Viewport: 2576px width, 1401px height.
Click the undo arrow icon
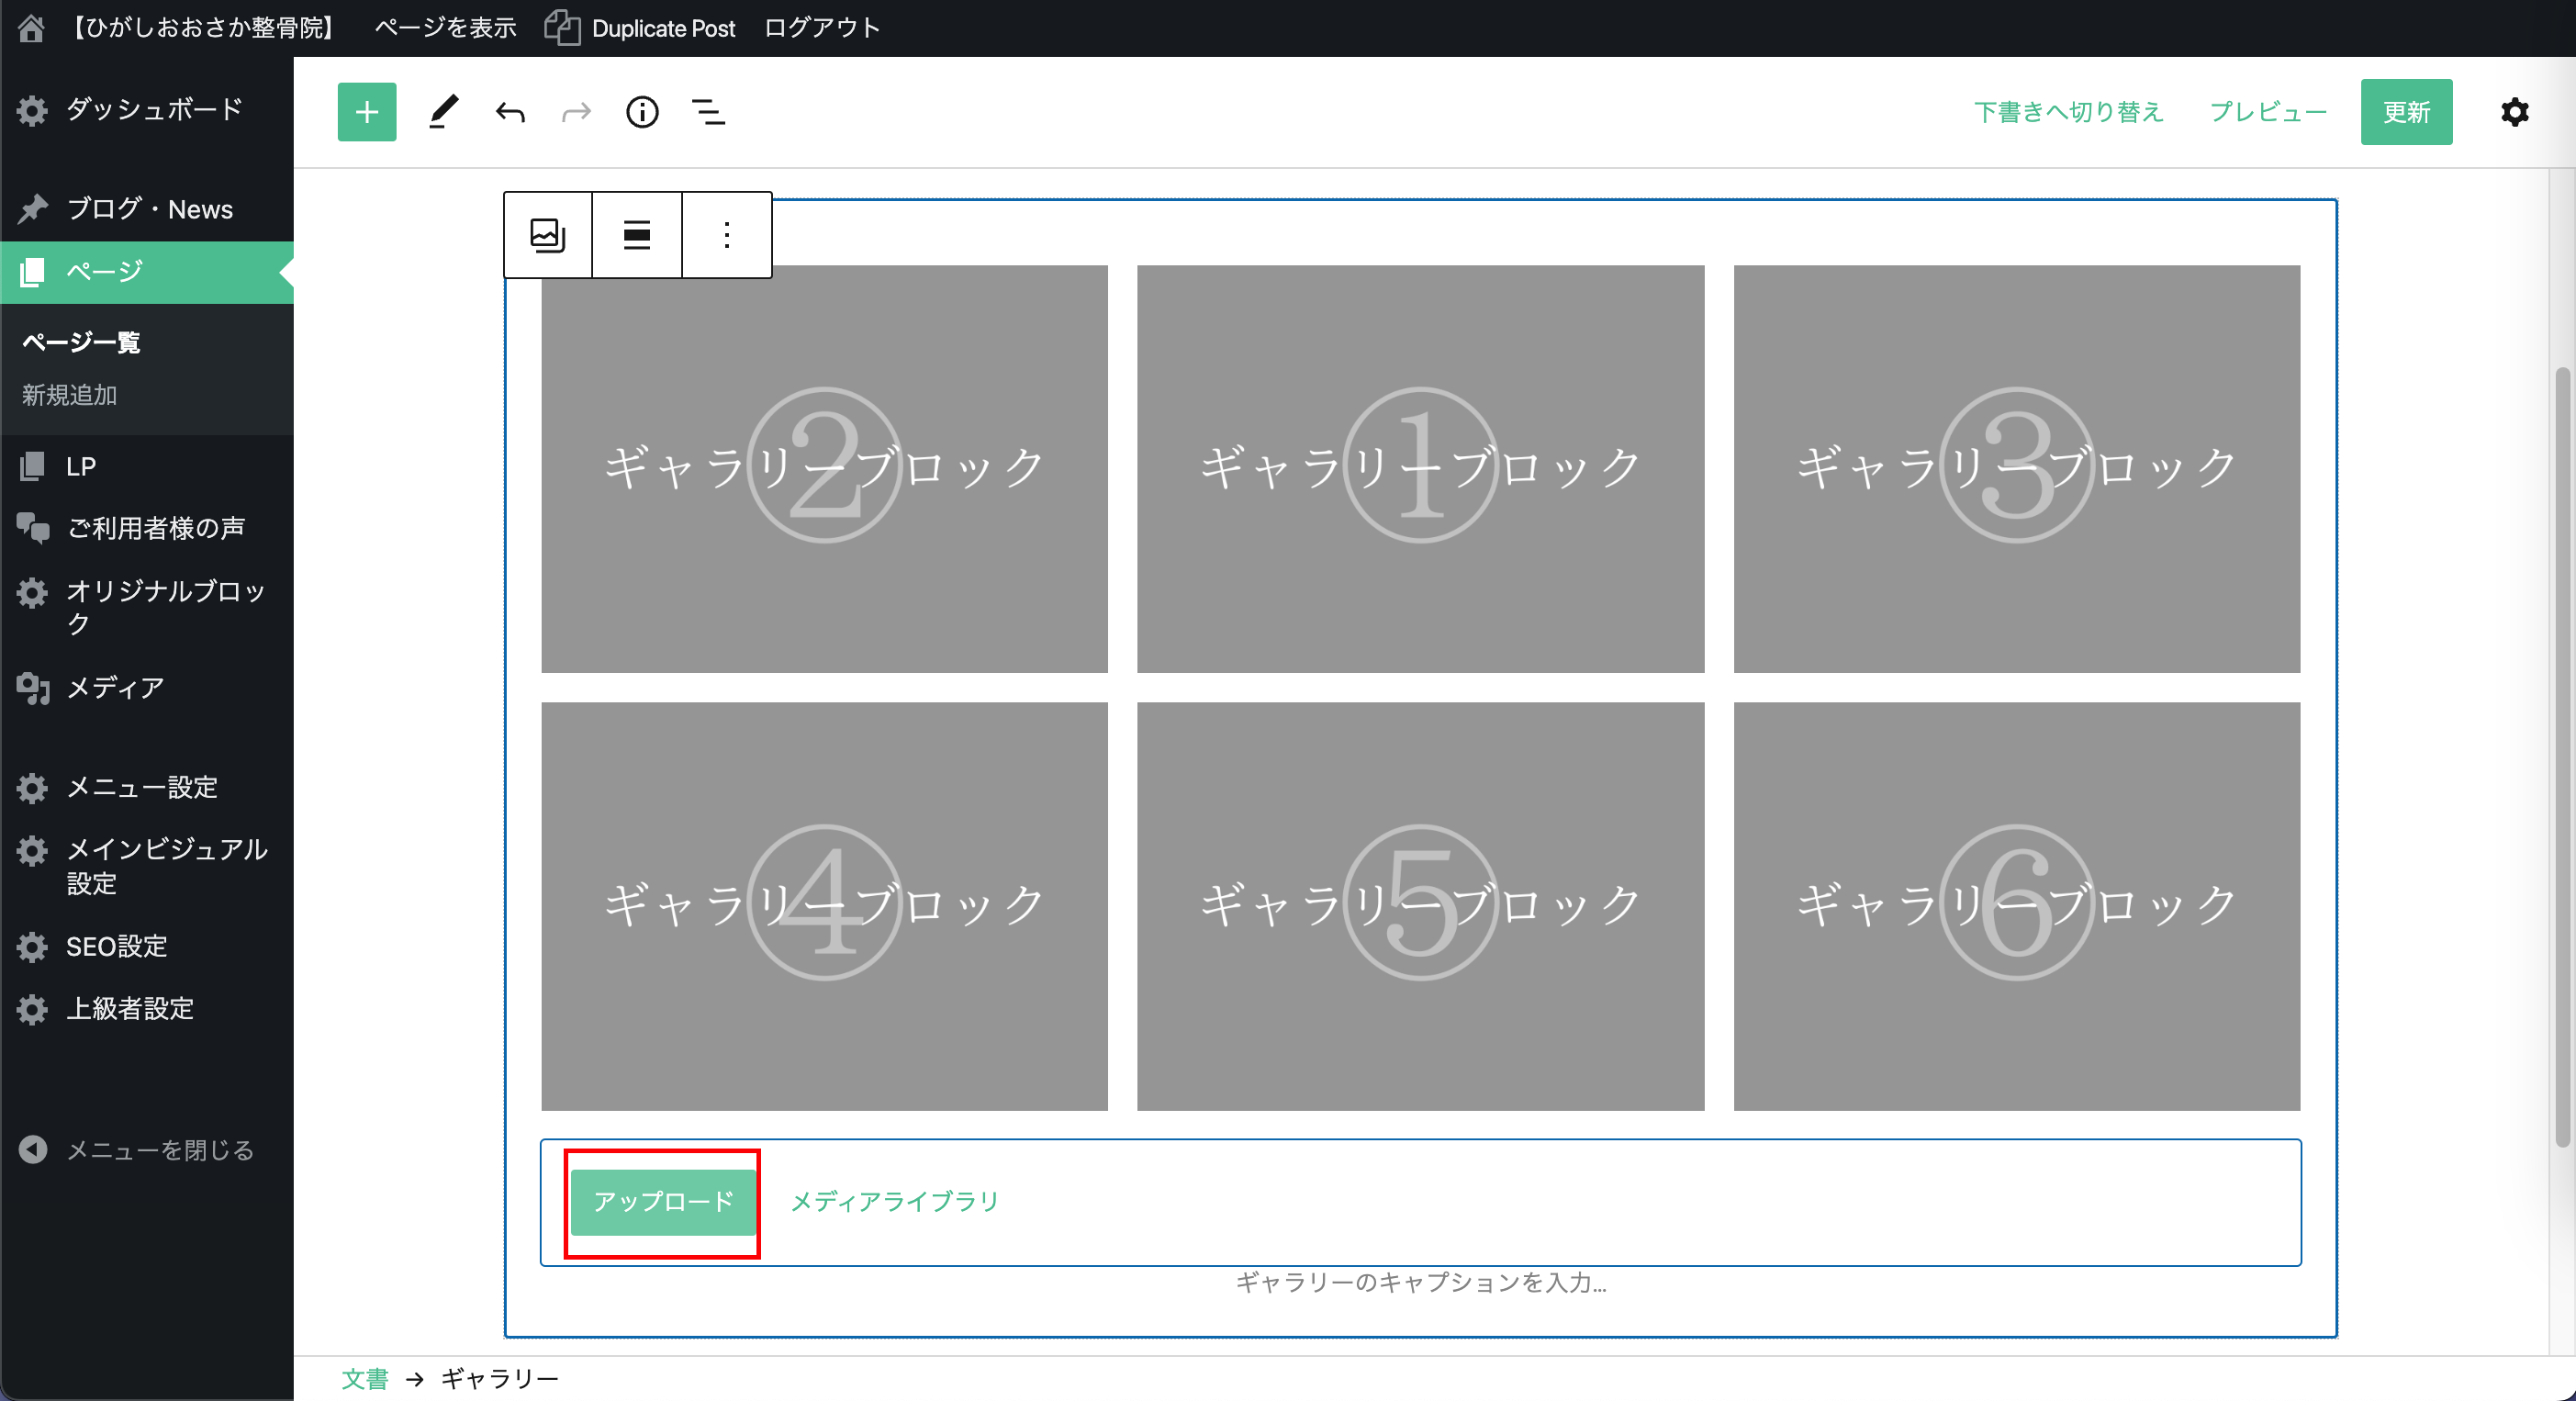tap(510, 112)
